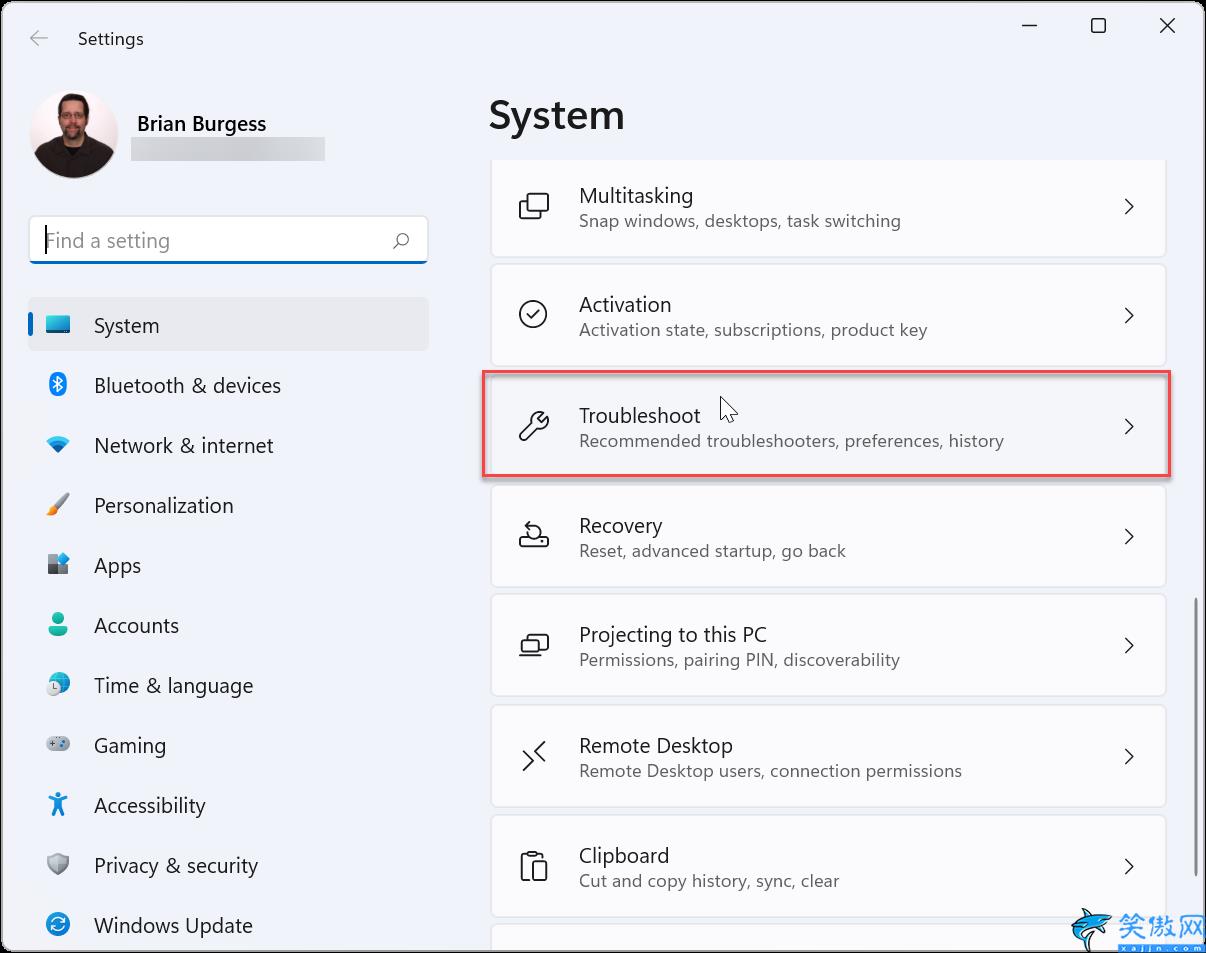Click the back arrow icon in Settings

coord(39,39)
